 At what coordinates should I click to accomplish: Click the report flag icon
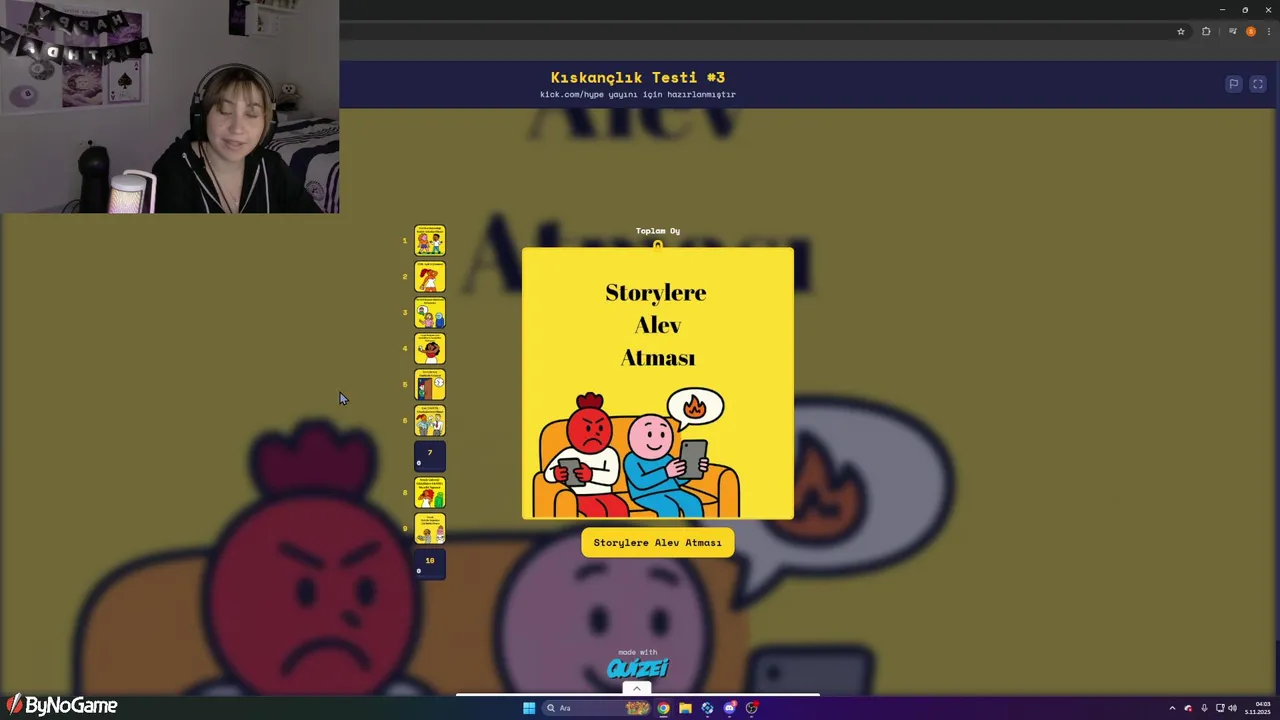pyautogui.click(x=1234, y=84)
